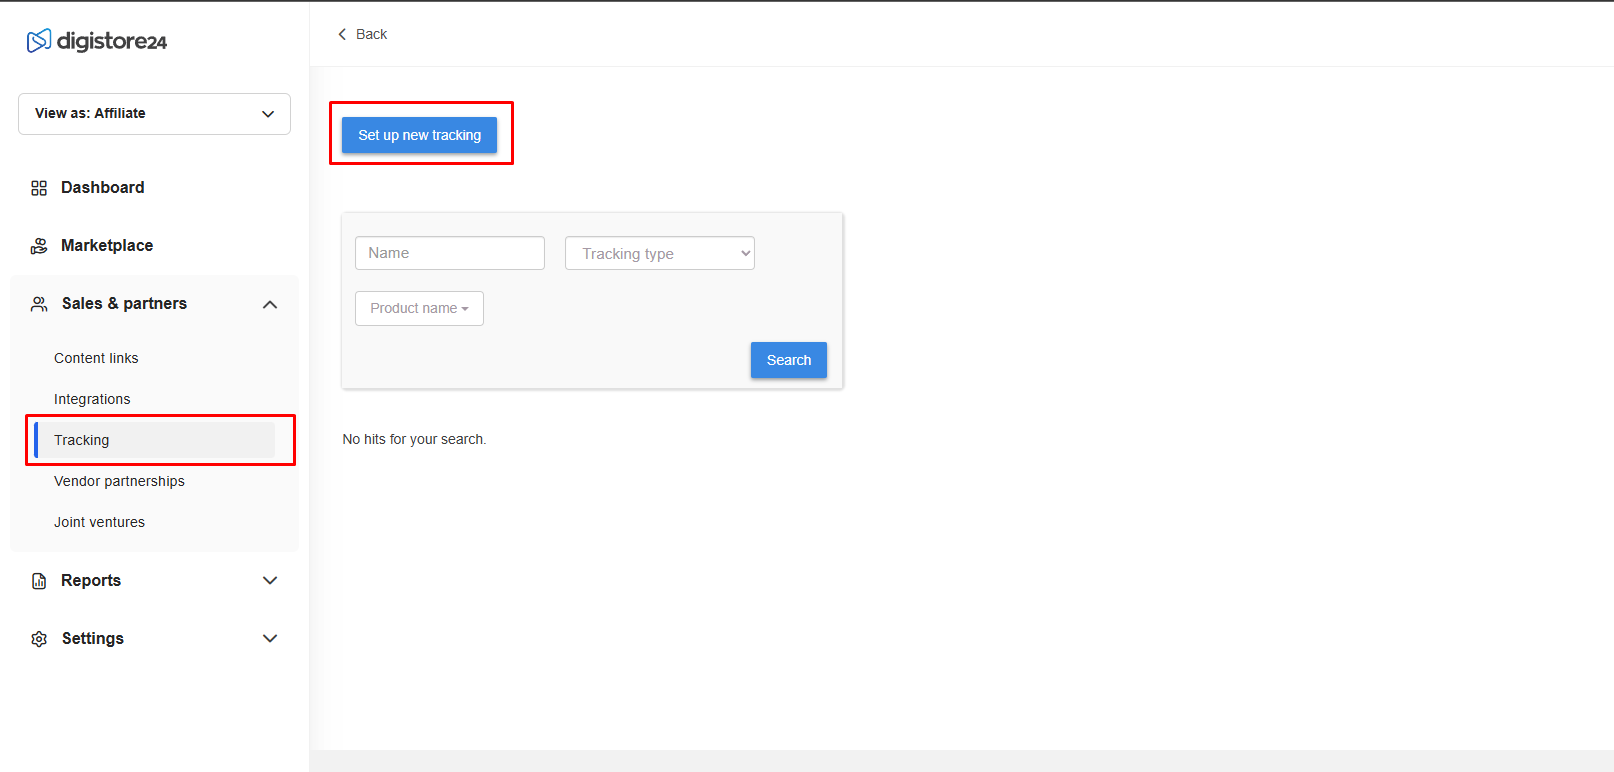Image resolution: width=1614 pixels, height=772 pixels.
Task: Go to Integrations menu item
Action: tap(92, 399)
